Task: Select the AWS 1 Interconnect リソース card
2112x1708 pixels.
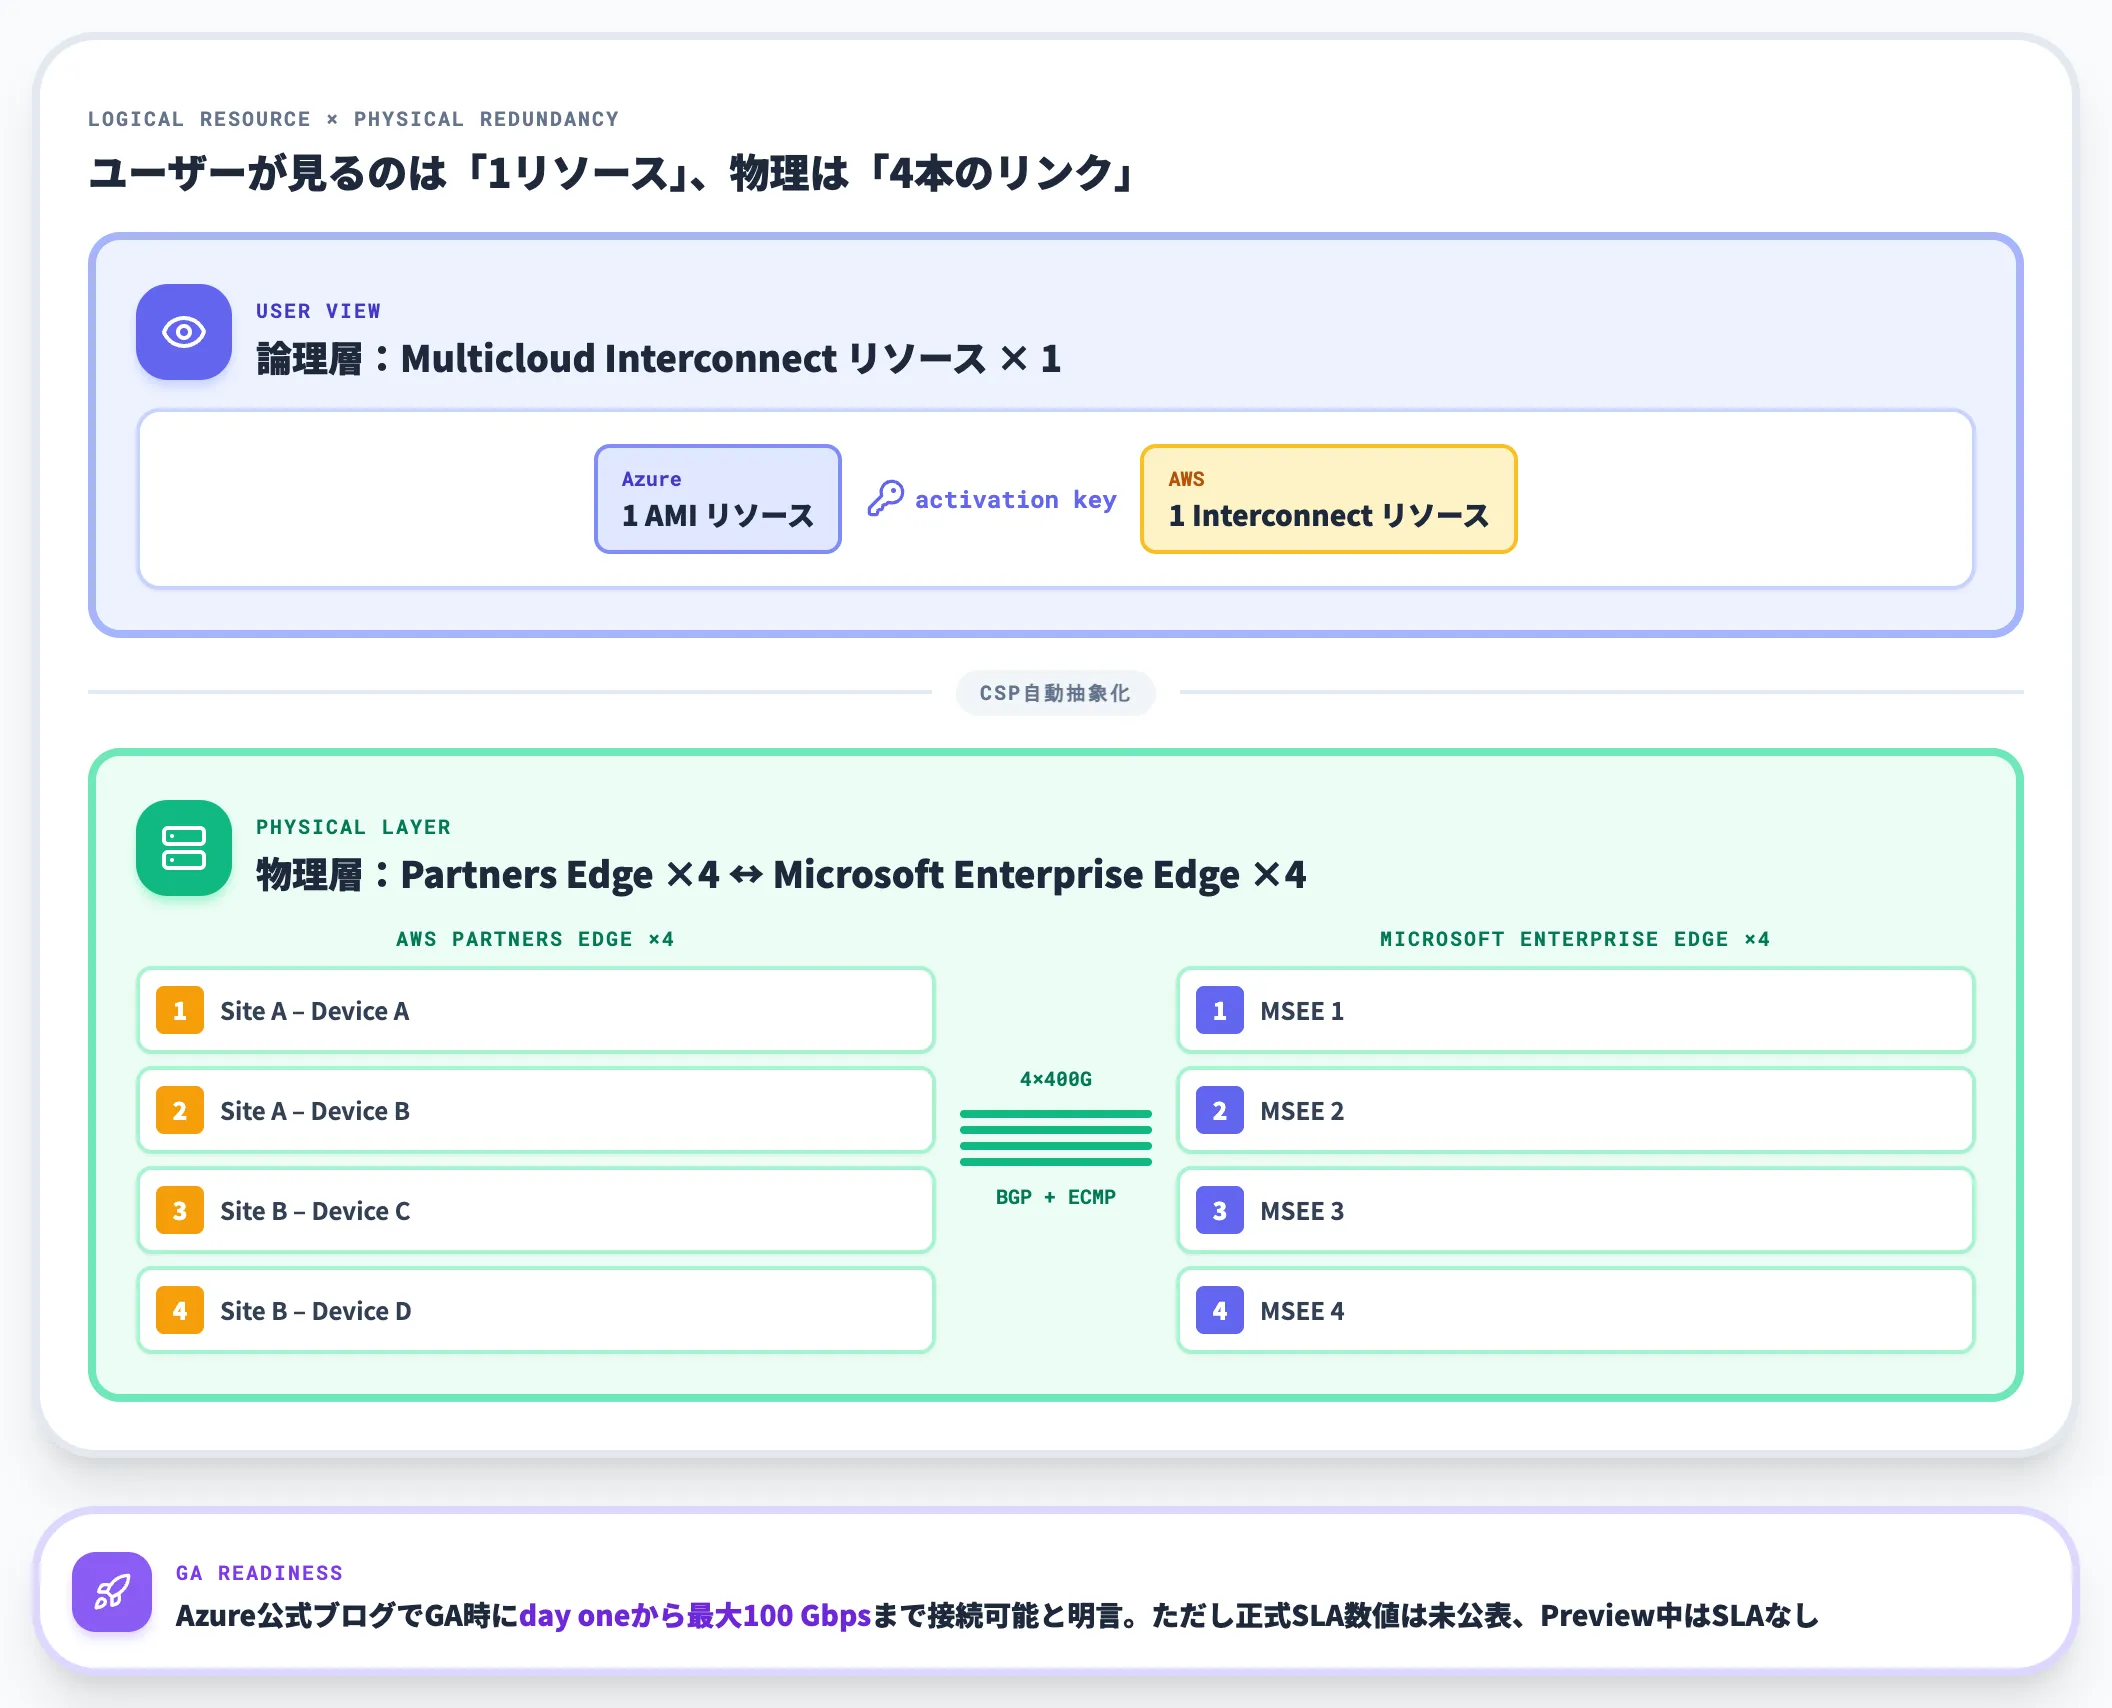Action: (x=1329, y=499)
